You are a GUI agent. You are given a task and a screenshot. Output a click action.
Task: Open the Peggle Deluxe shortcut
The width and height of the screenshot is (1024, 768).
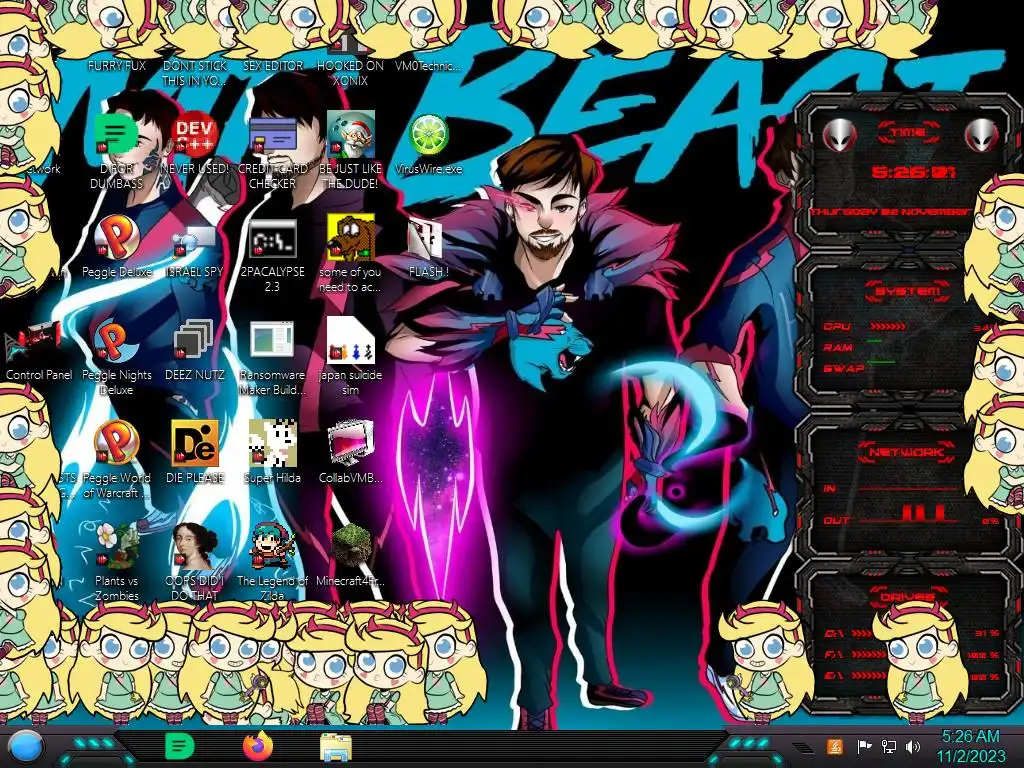click(x=116, y=238)
